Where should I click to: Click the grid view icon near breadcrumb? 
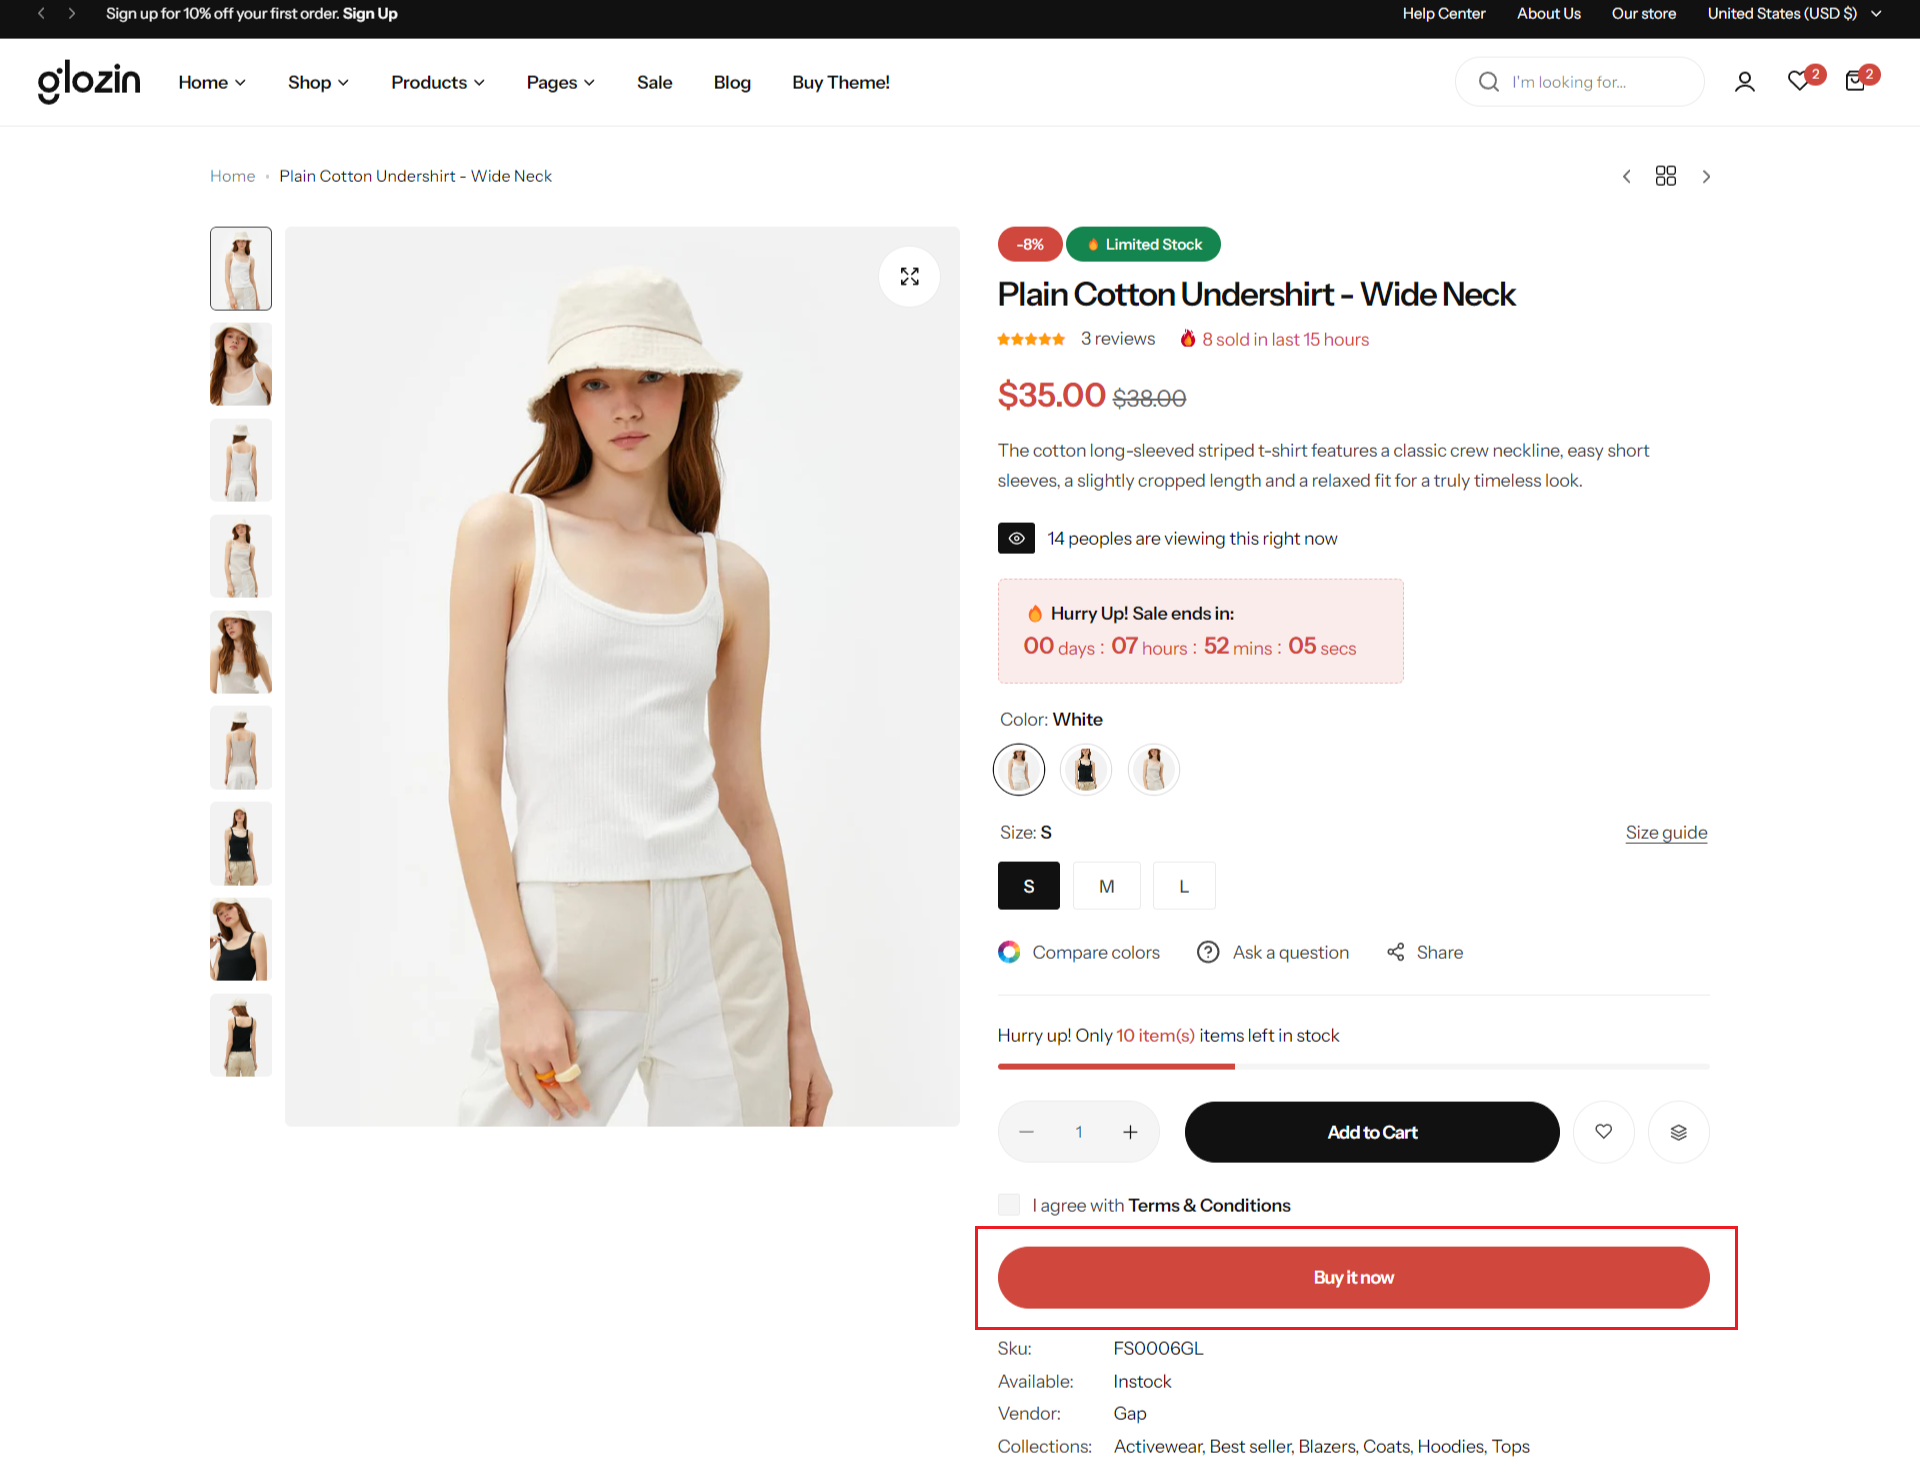(1665, 176)
